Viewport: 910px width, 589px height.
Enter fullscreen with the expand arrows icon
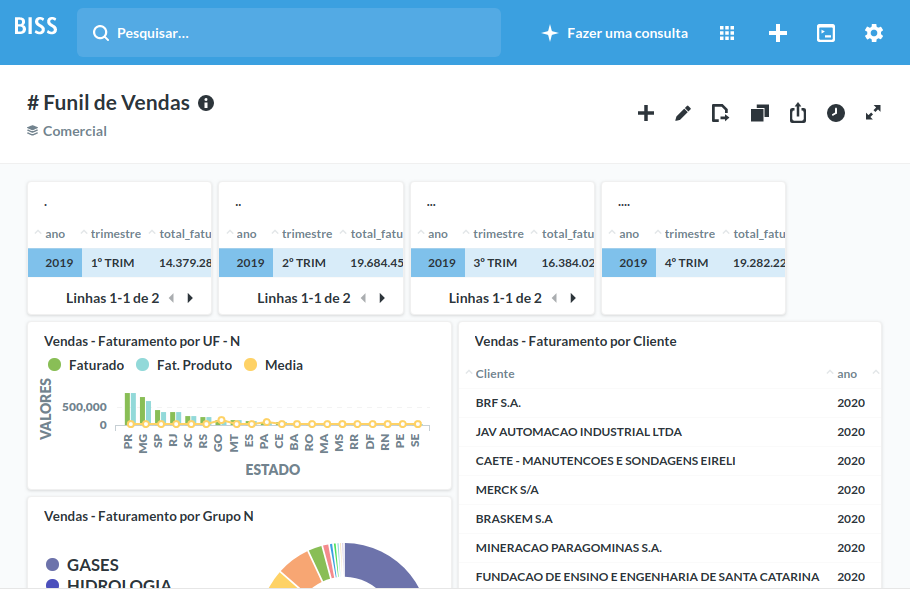(873, 113)
